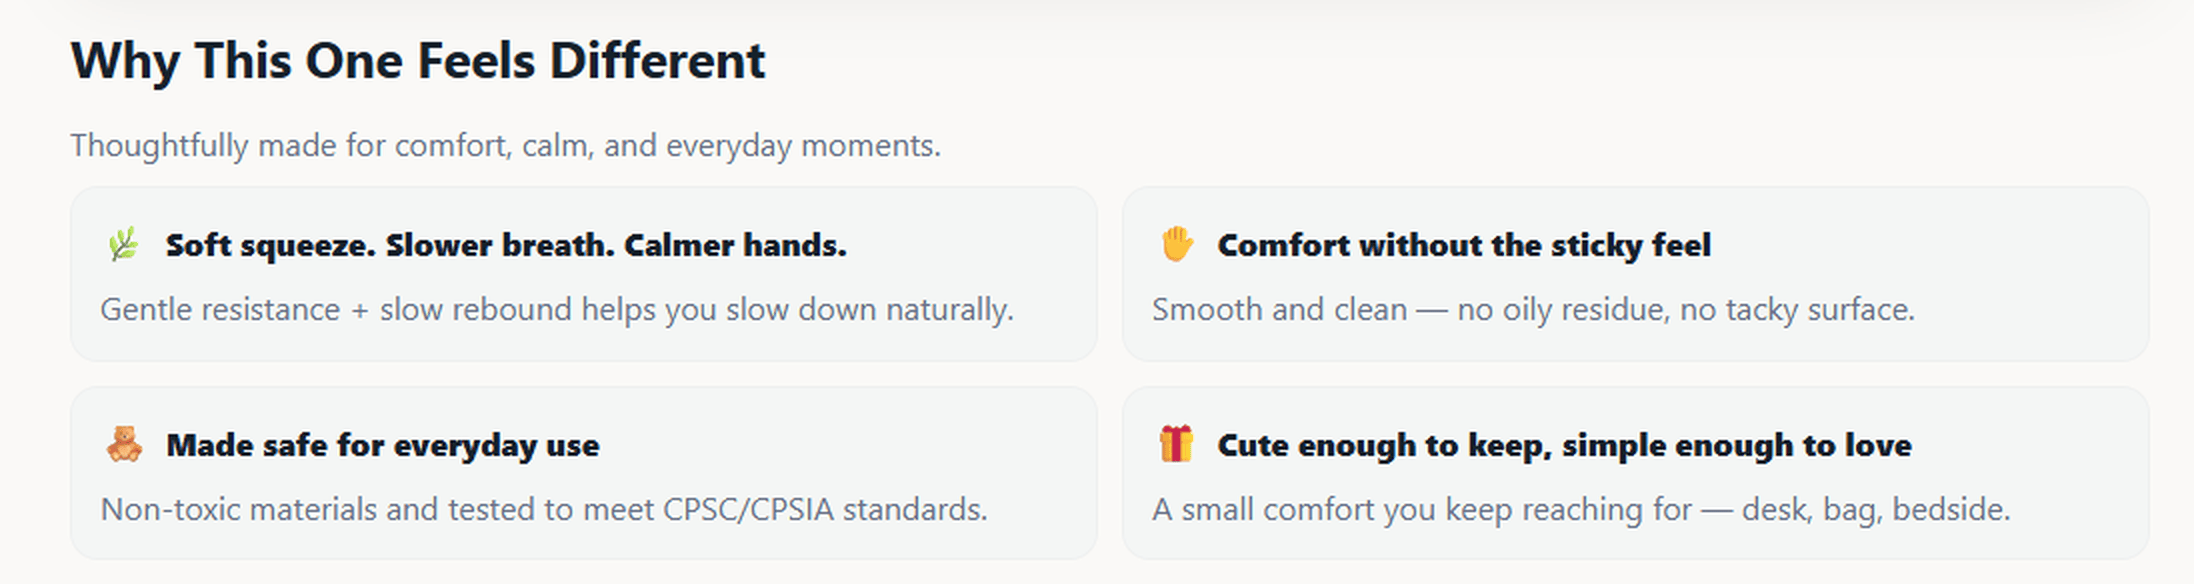Click the green leaf sprig icon
The height and width of the screenshot is (584, 2194).
tap(124, 245)
